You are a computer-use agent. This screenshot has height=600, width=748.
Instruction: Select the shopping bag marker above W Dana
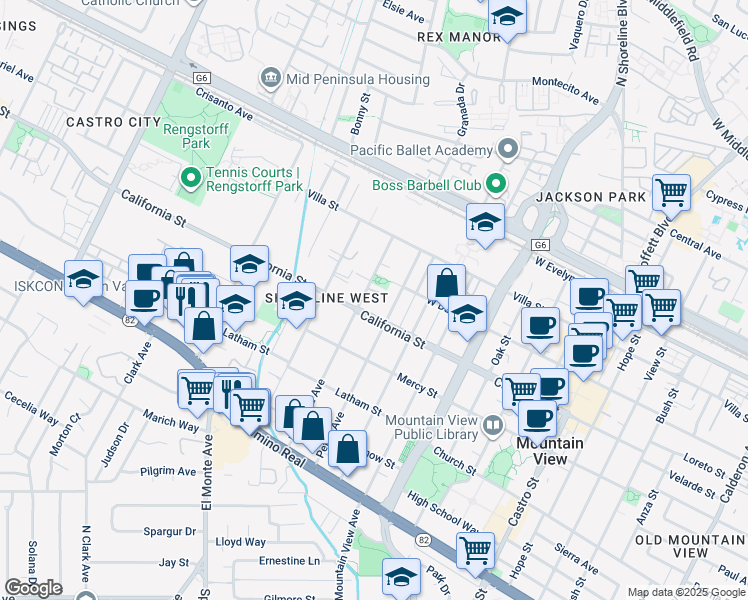(x=447, y=283)
